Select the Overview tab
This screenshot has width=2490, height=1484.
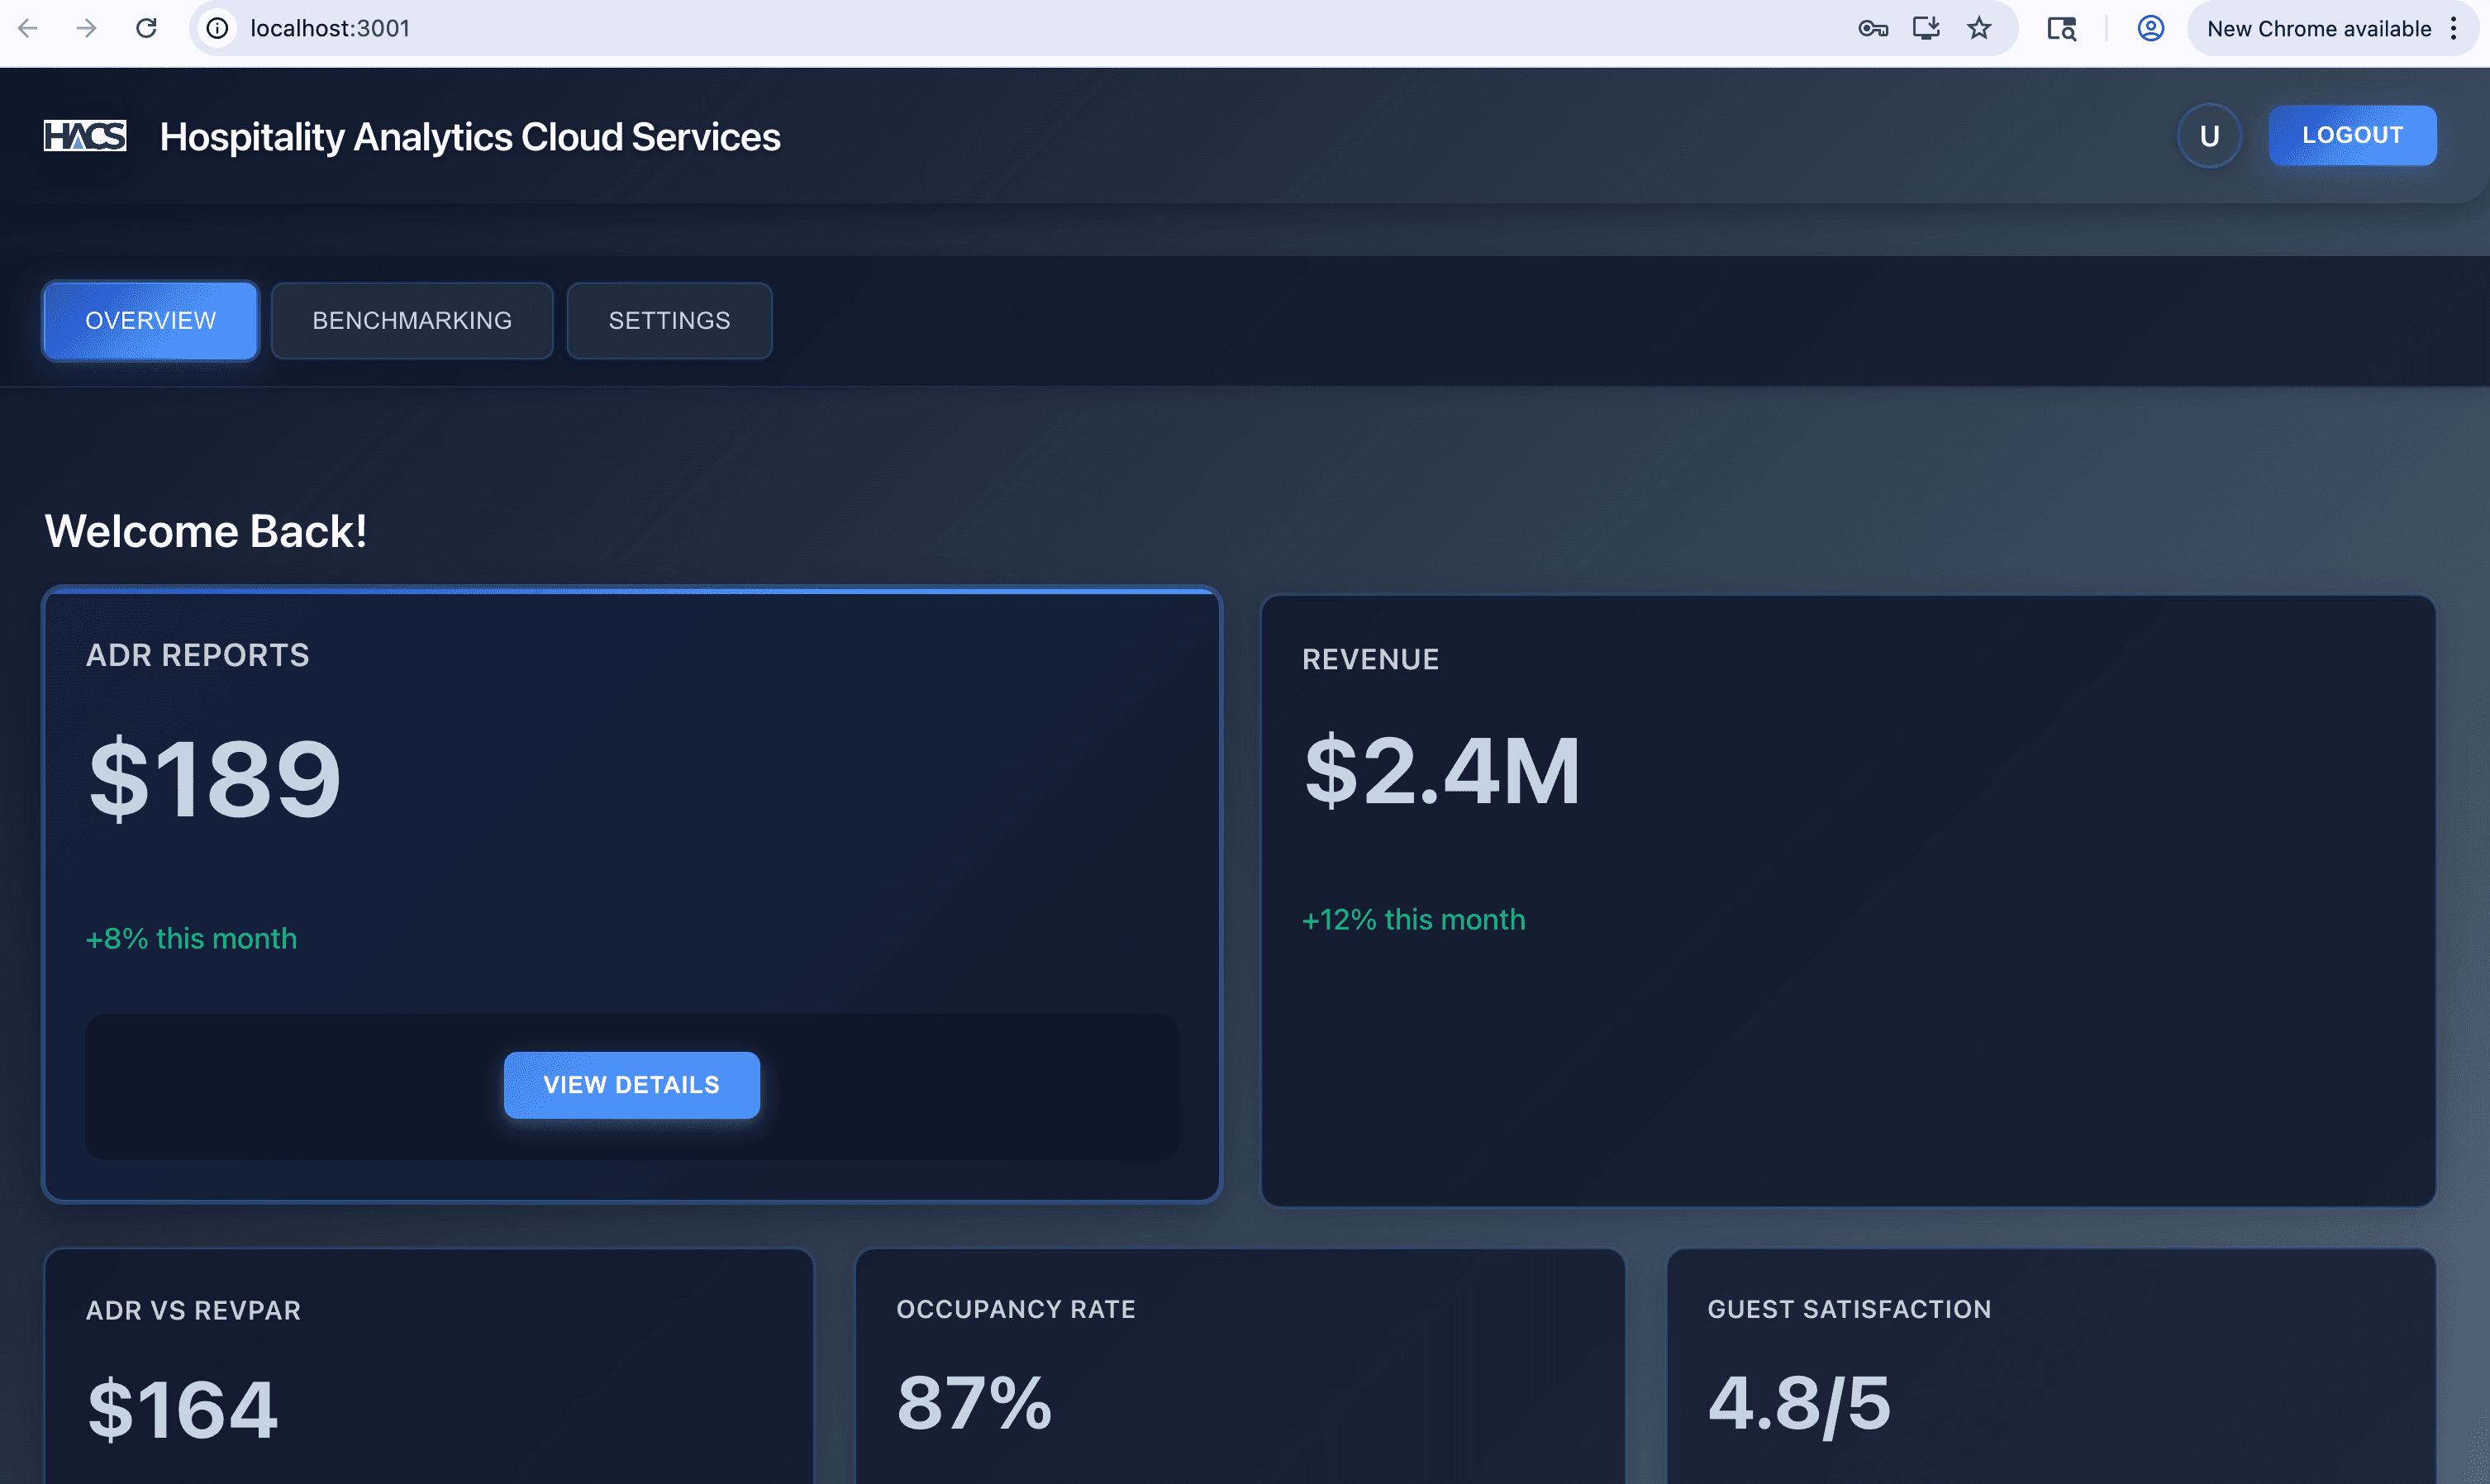point(150,320)
